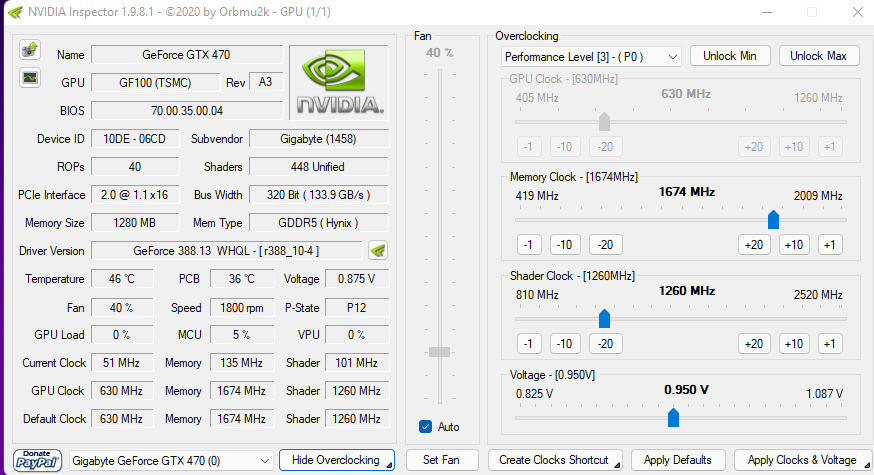874x475 pixels.
Task: Decrease Shader Clock by 1 MHz
Action: [528, 343]
